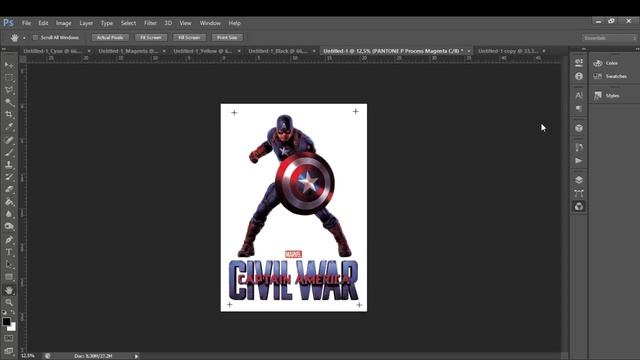Click the Fill Screen button
This screenshot has width=640, height=360.
tap(189, 38)
